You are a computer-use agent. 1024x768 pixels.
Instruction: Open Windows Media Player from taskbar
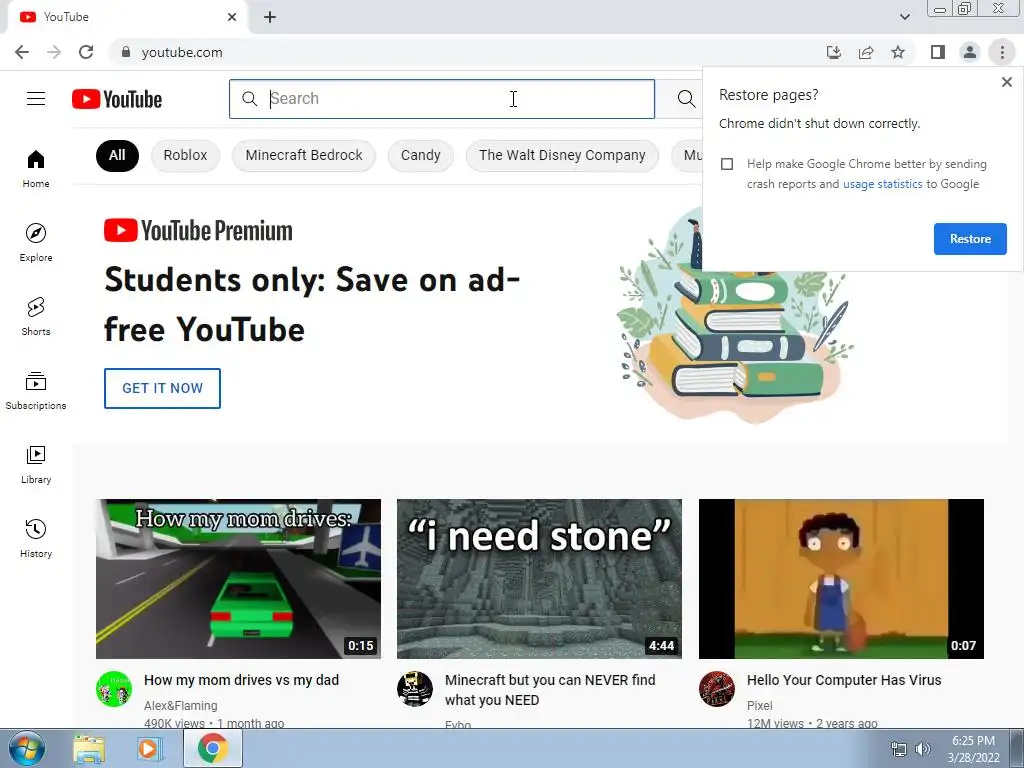(149, 749)
